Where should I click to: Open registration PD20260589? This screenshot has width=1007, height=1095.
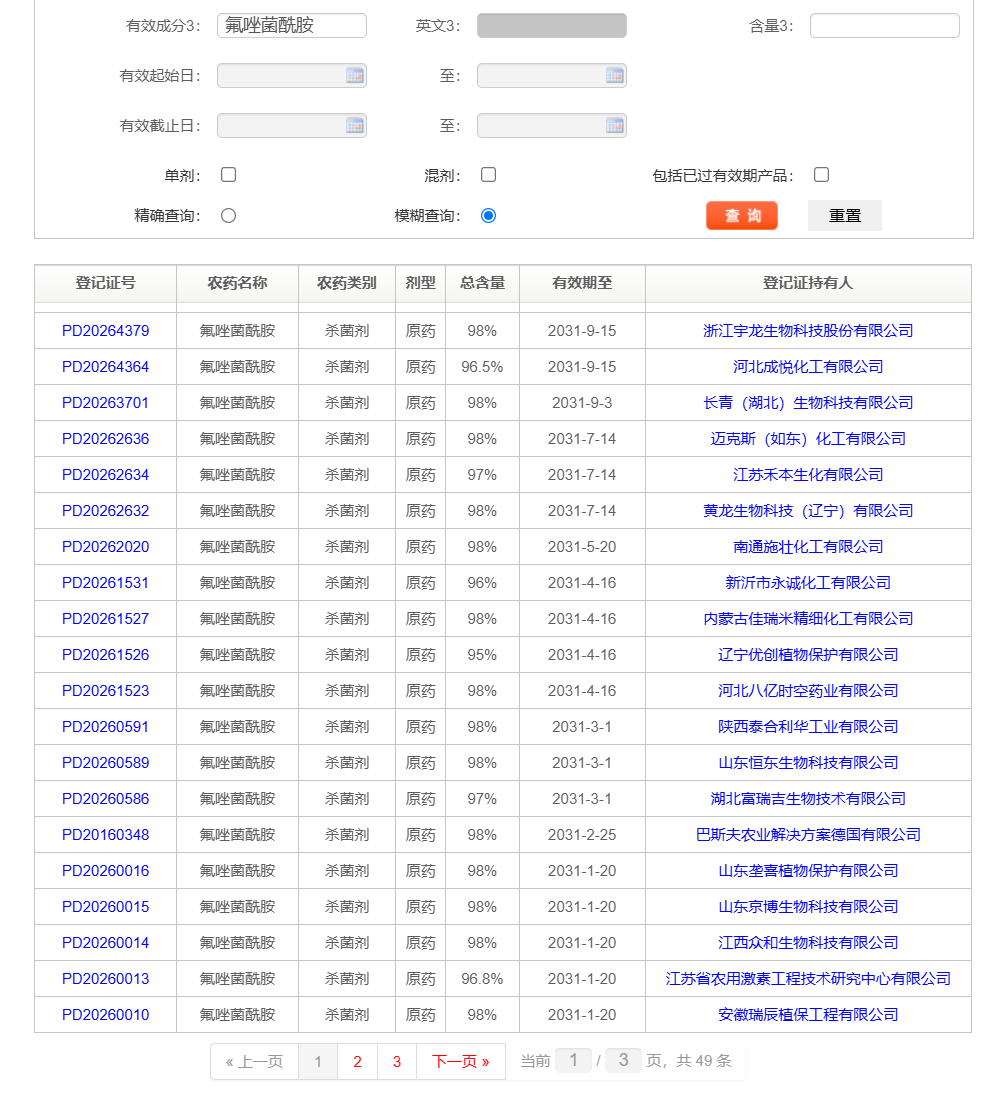pos(105,763)
